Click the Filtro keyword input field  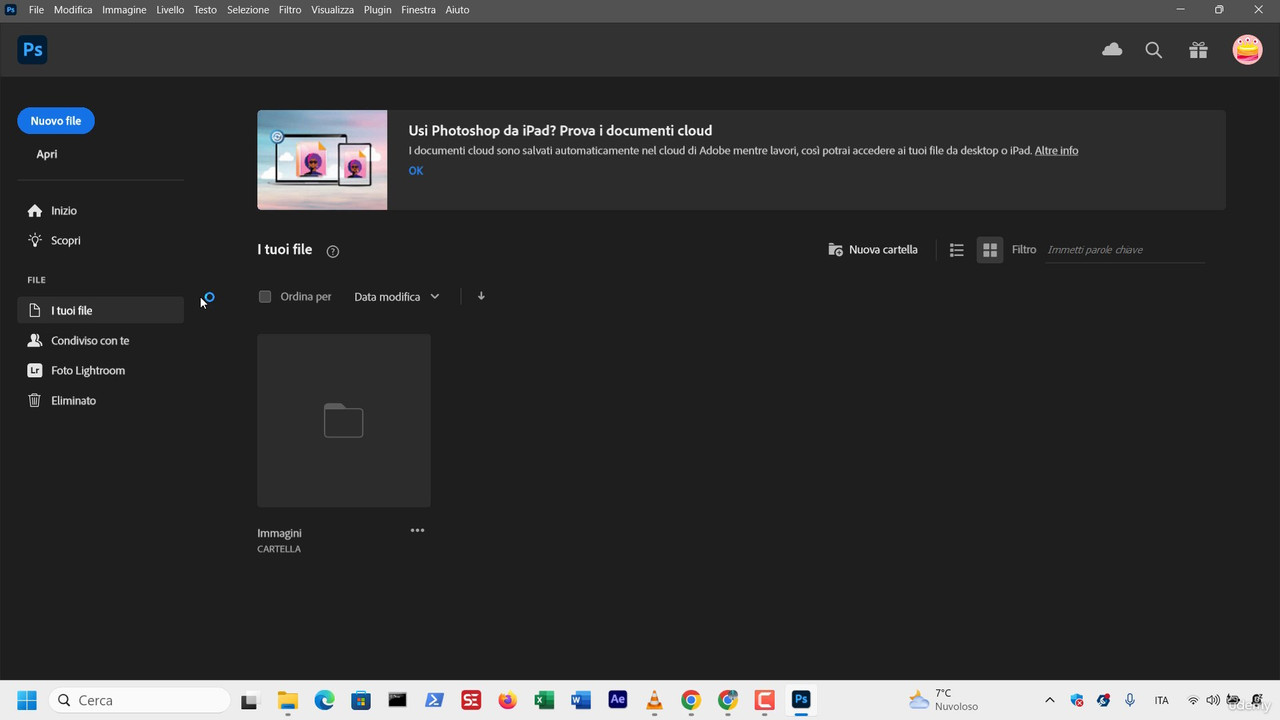click(x=1125, y=250)
